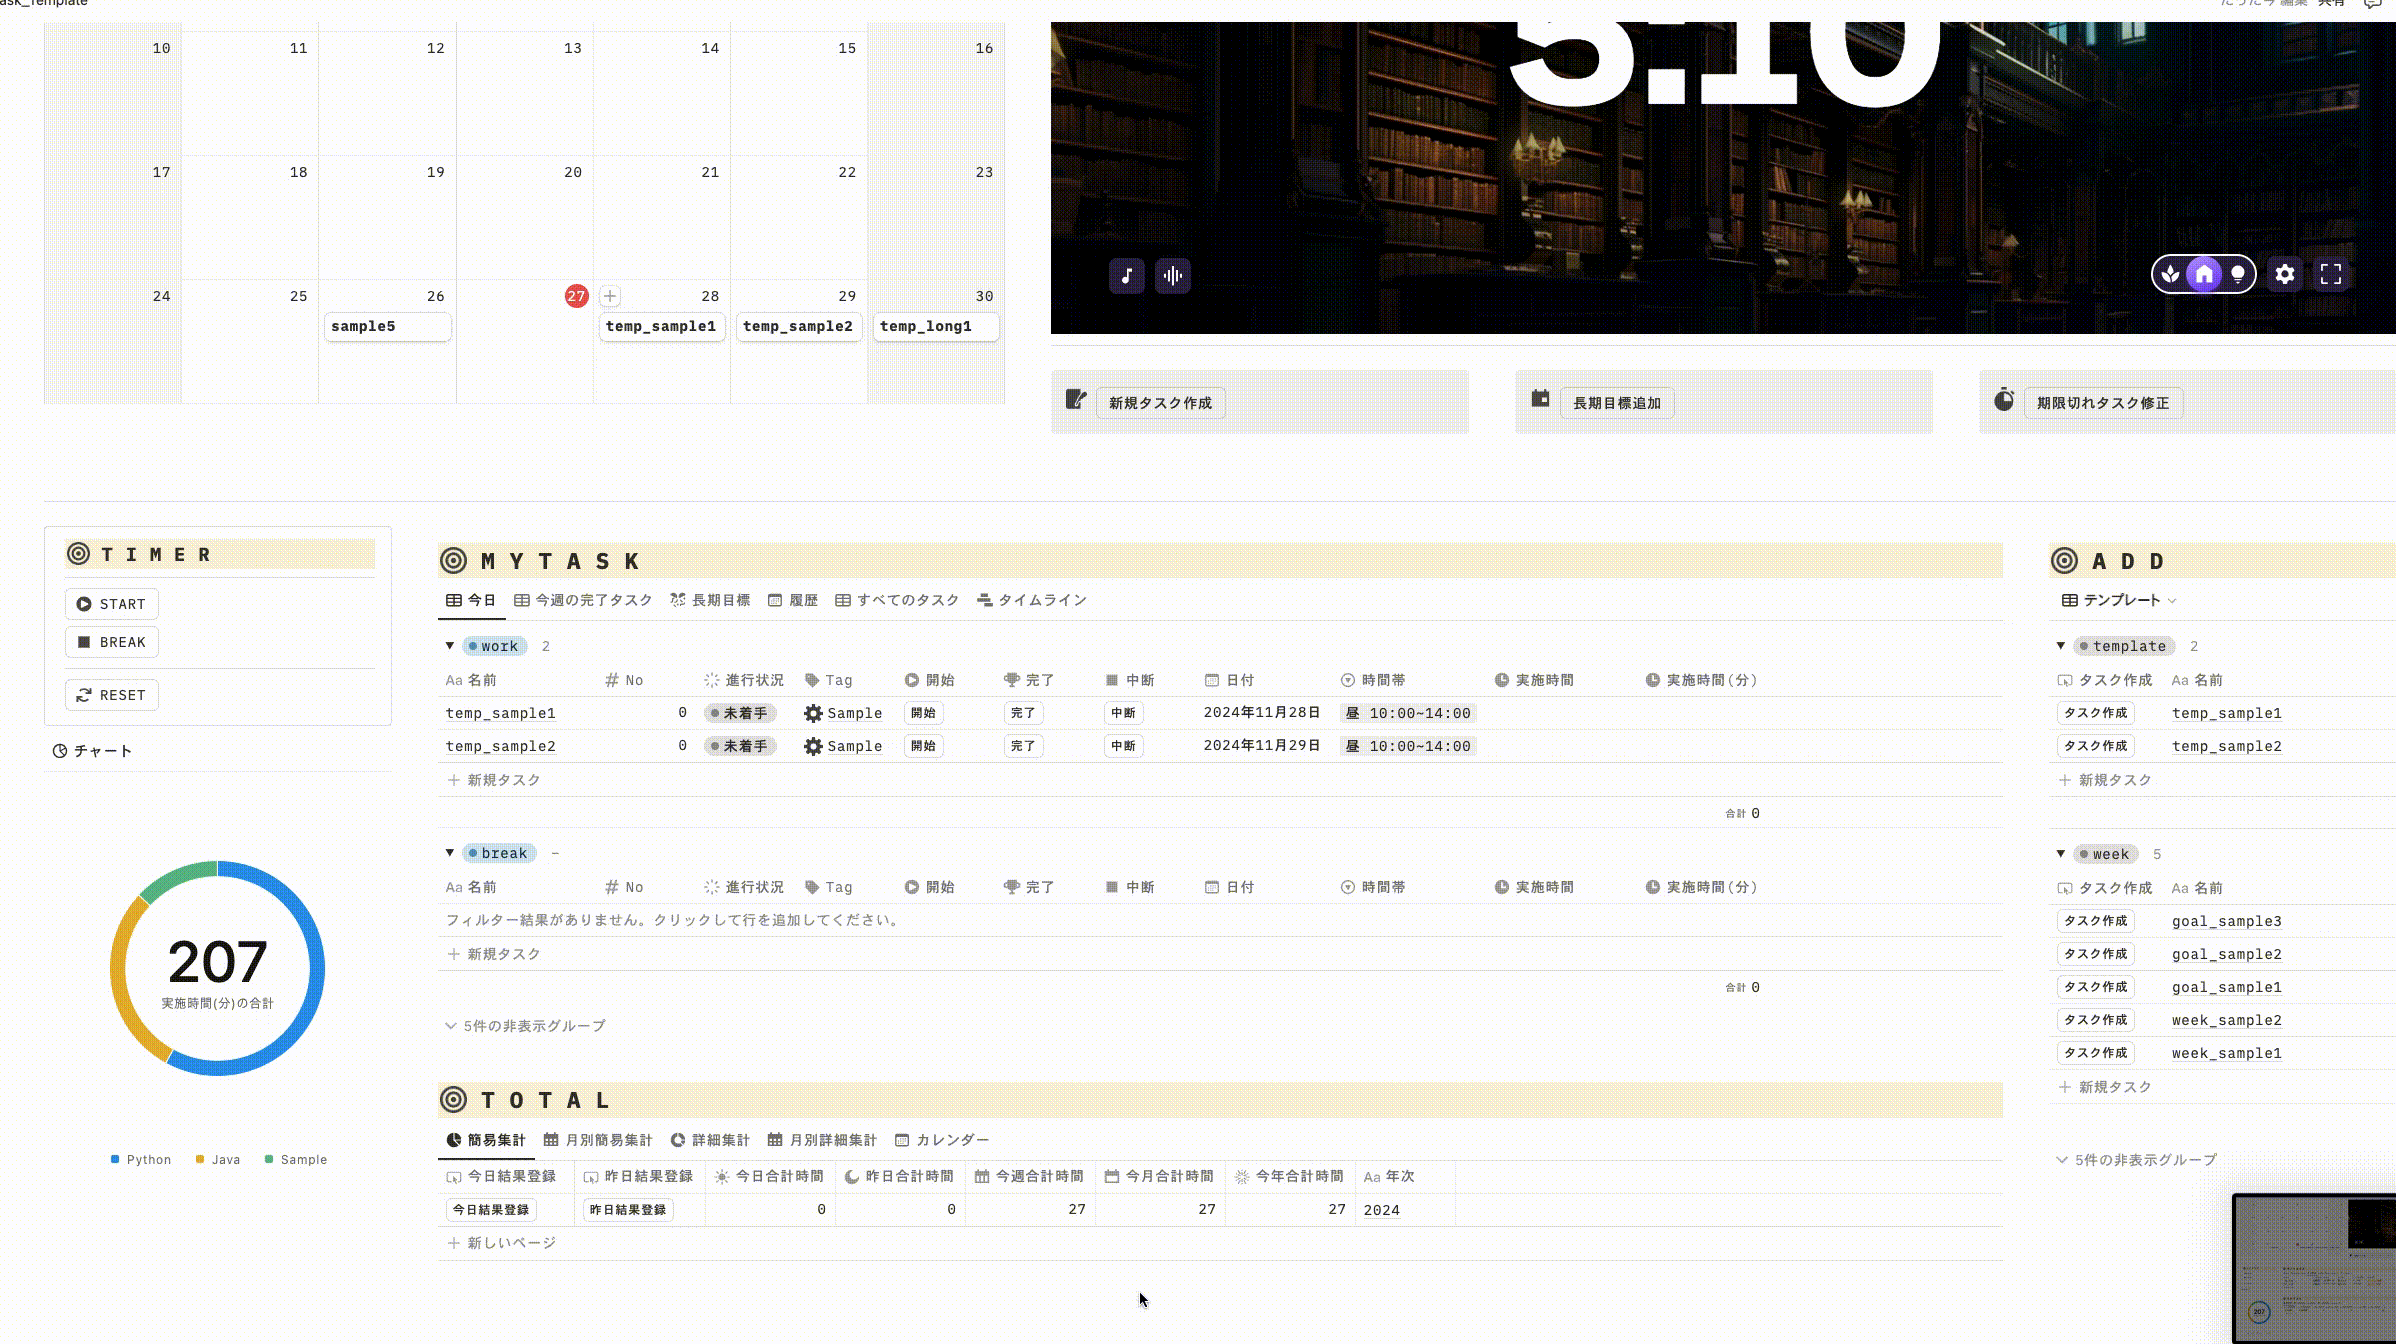Click the START timer button
The width and height of the screenshot is (2396, 1344).
coord(112,604)
